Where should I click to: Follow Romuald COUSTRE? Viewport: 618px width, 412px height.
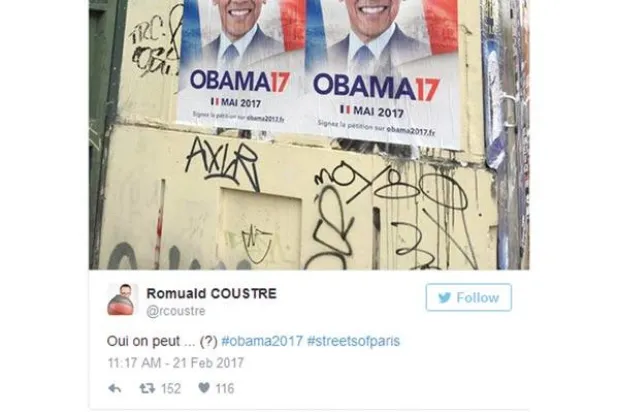click(469, 297)
